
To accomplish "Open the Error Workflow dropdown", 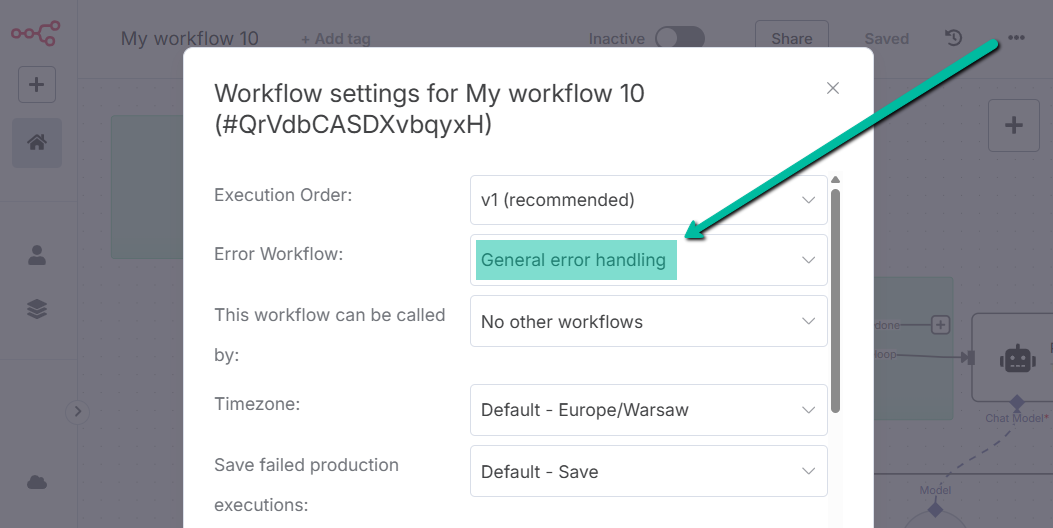I will point(648,260).
